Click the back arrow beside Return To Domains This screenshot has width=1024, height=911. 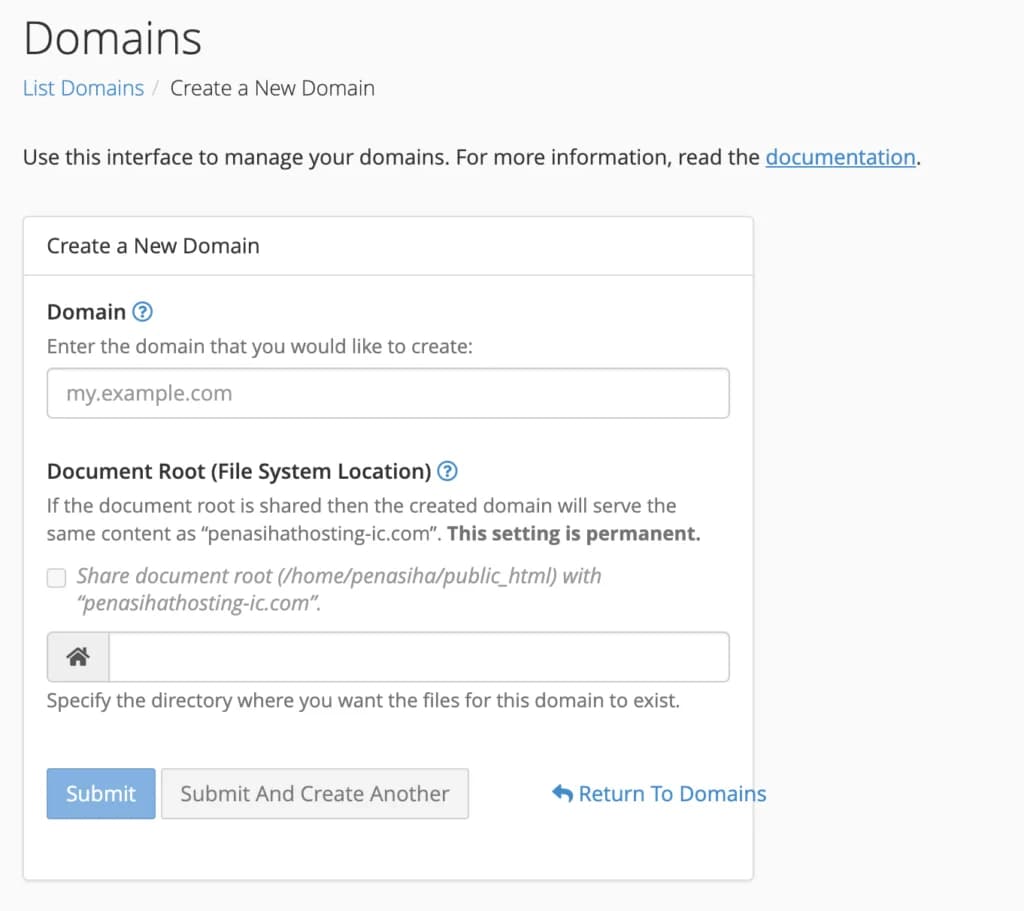[x=562, y=793]
